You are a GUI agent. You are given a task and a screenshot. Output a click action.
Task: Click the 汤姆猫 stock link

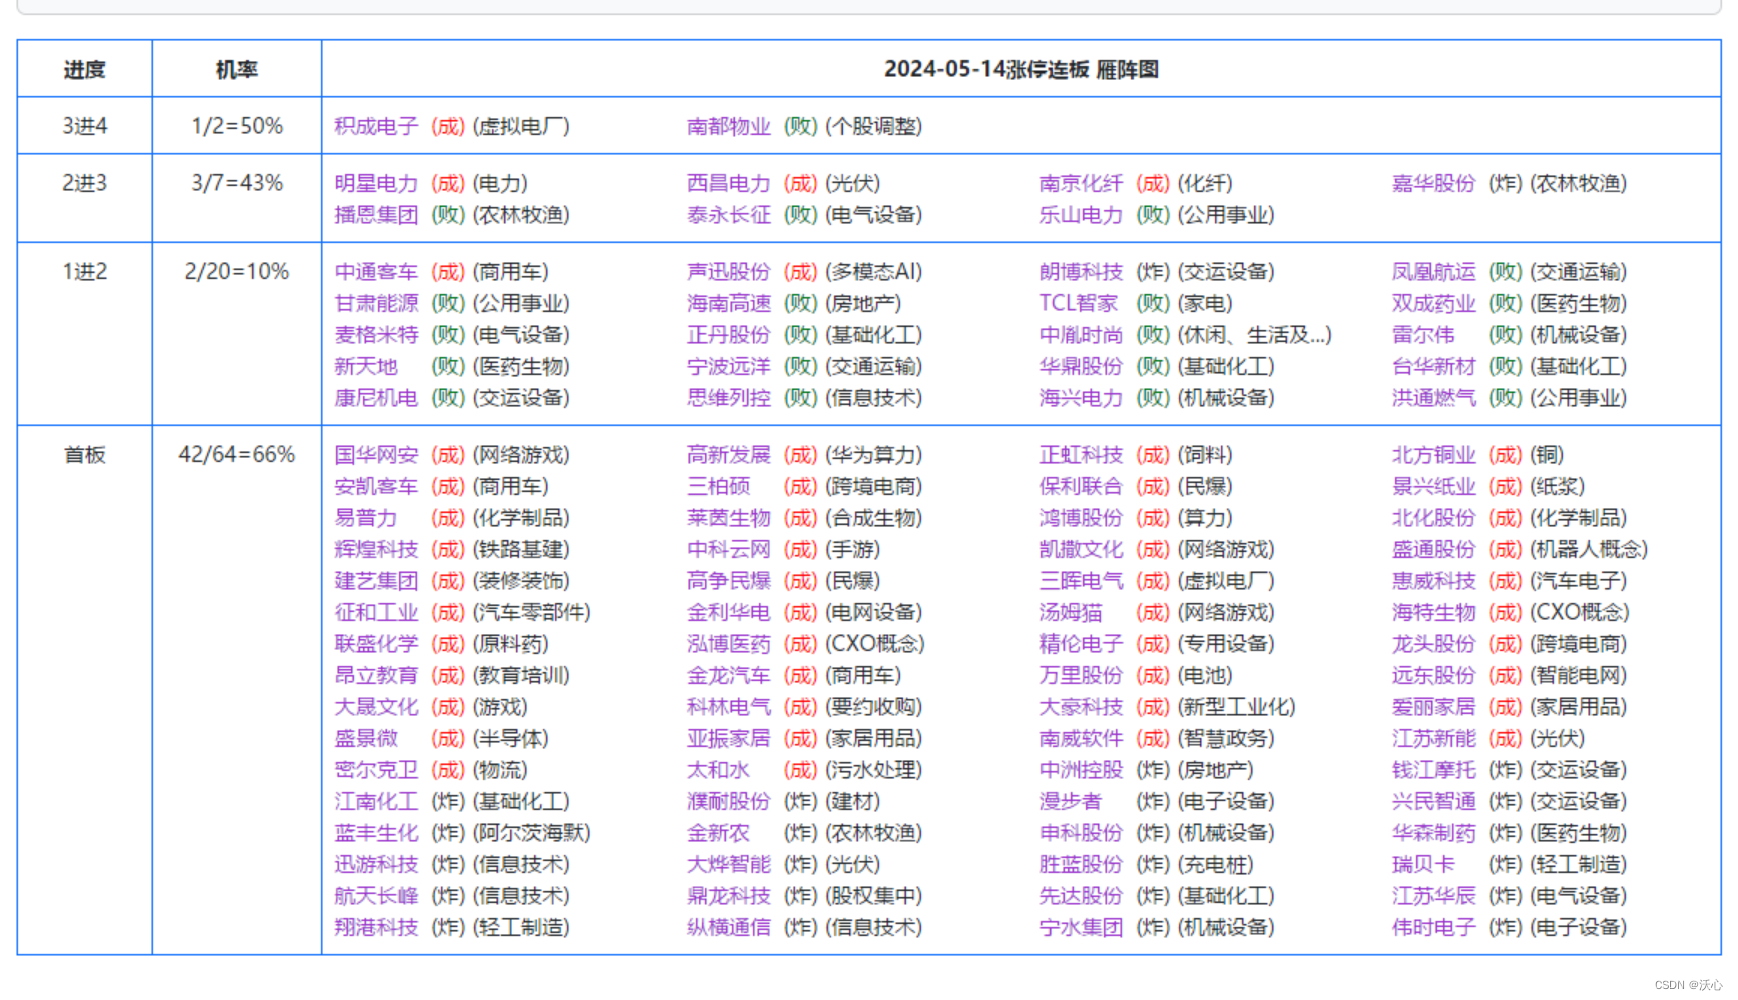[1070, 613]
